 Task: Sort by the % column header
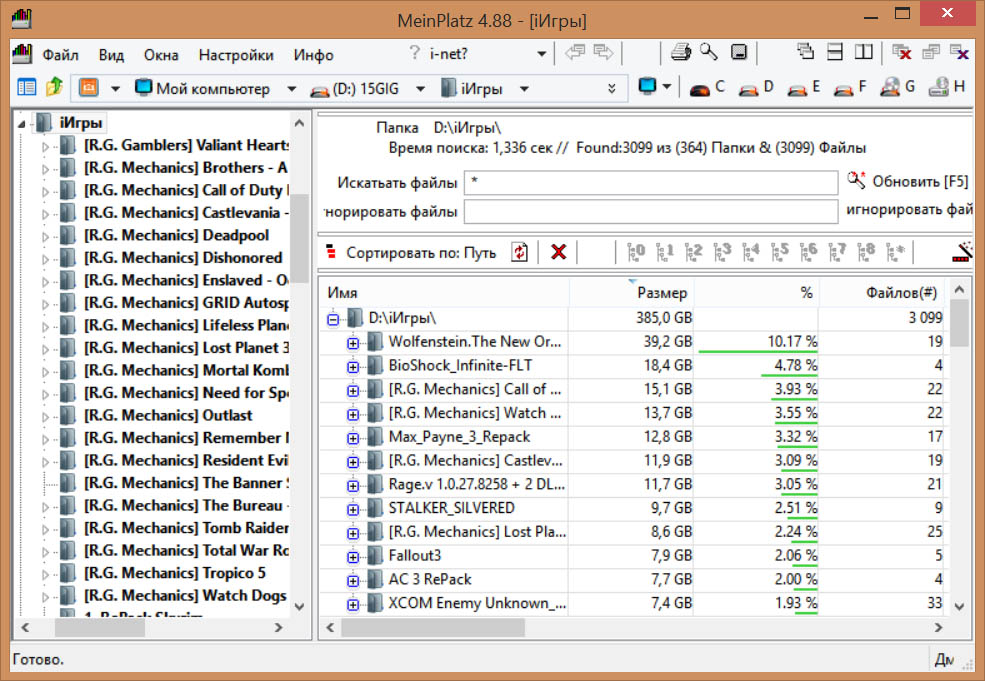coord(756,293)
